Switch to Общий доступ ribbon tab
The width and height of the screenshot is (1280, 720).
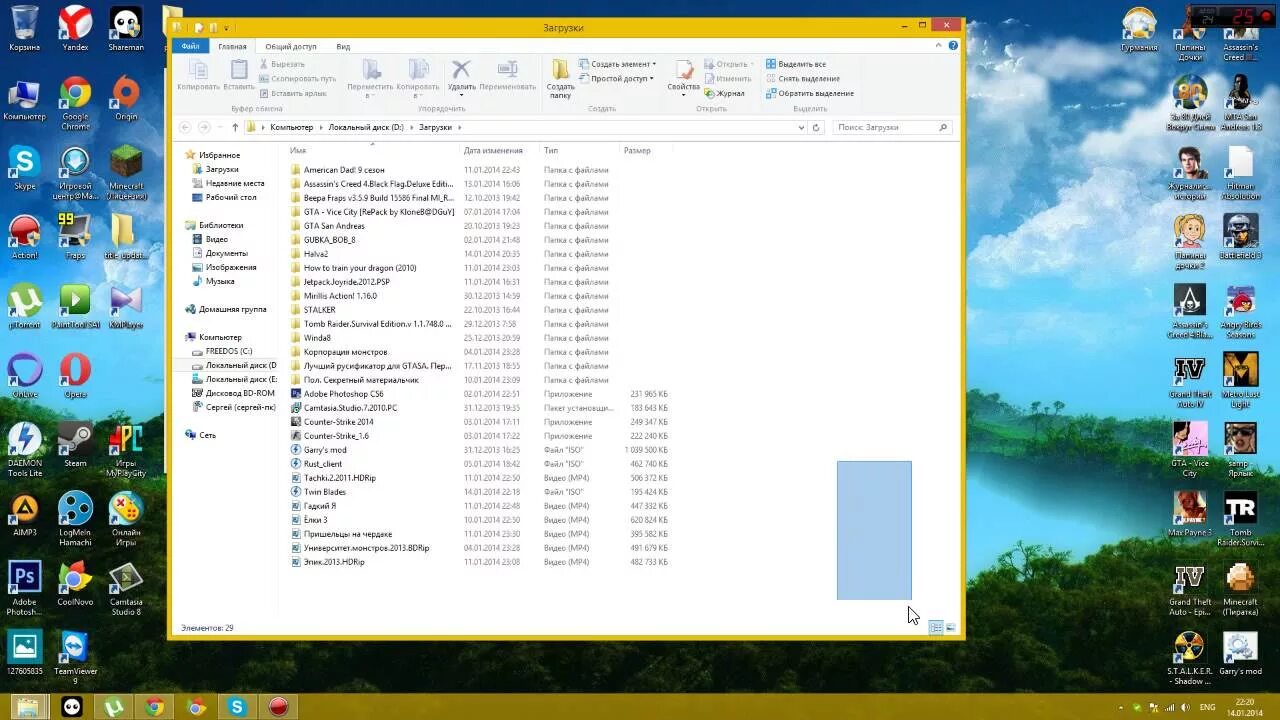[x=291, y=46]
